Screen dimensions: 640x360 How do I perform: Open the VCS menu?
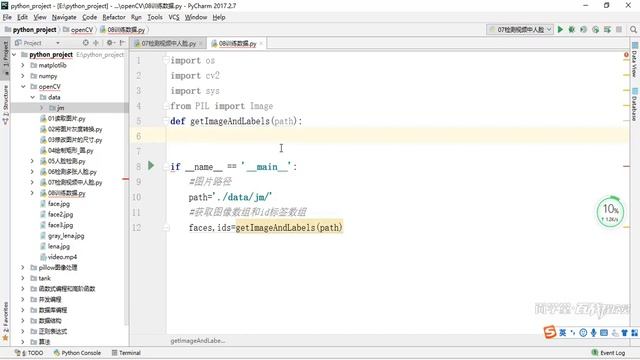point(174,17)
